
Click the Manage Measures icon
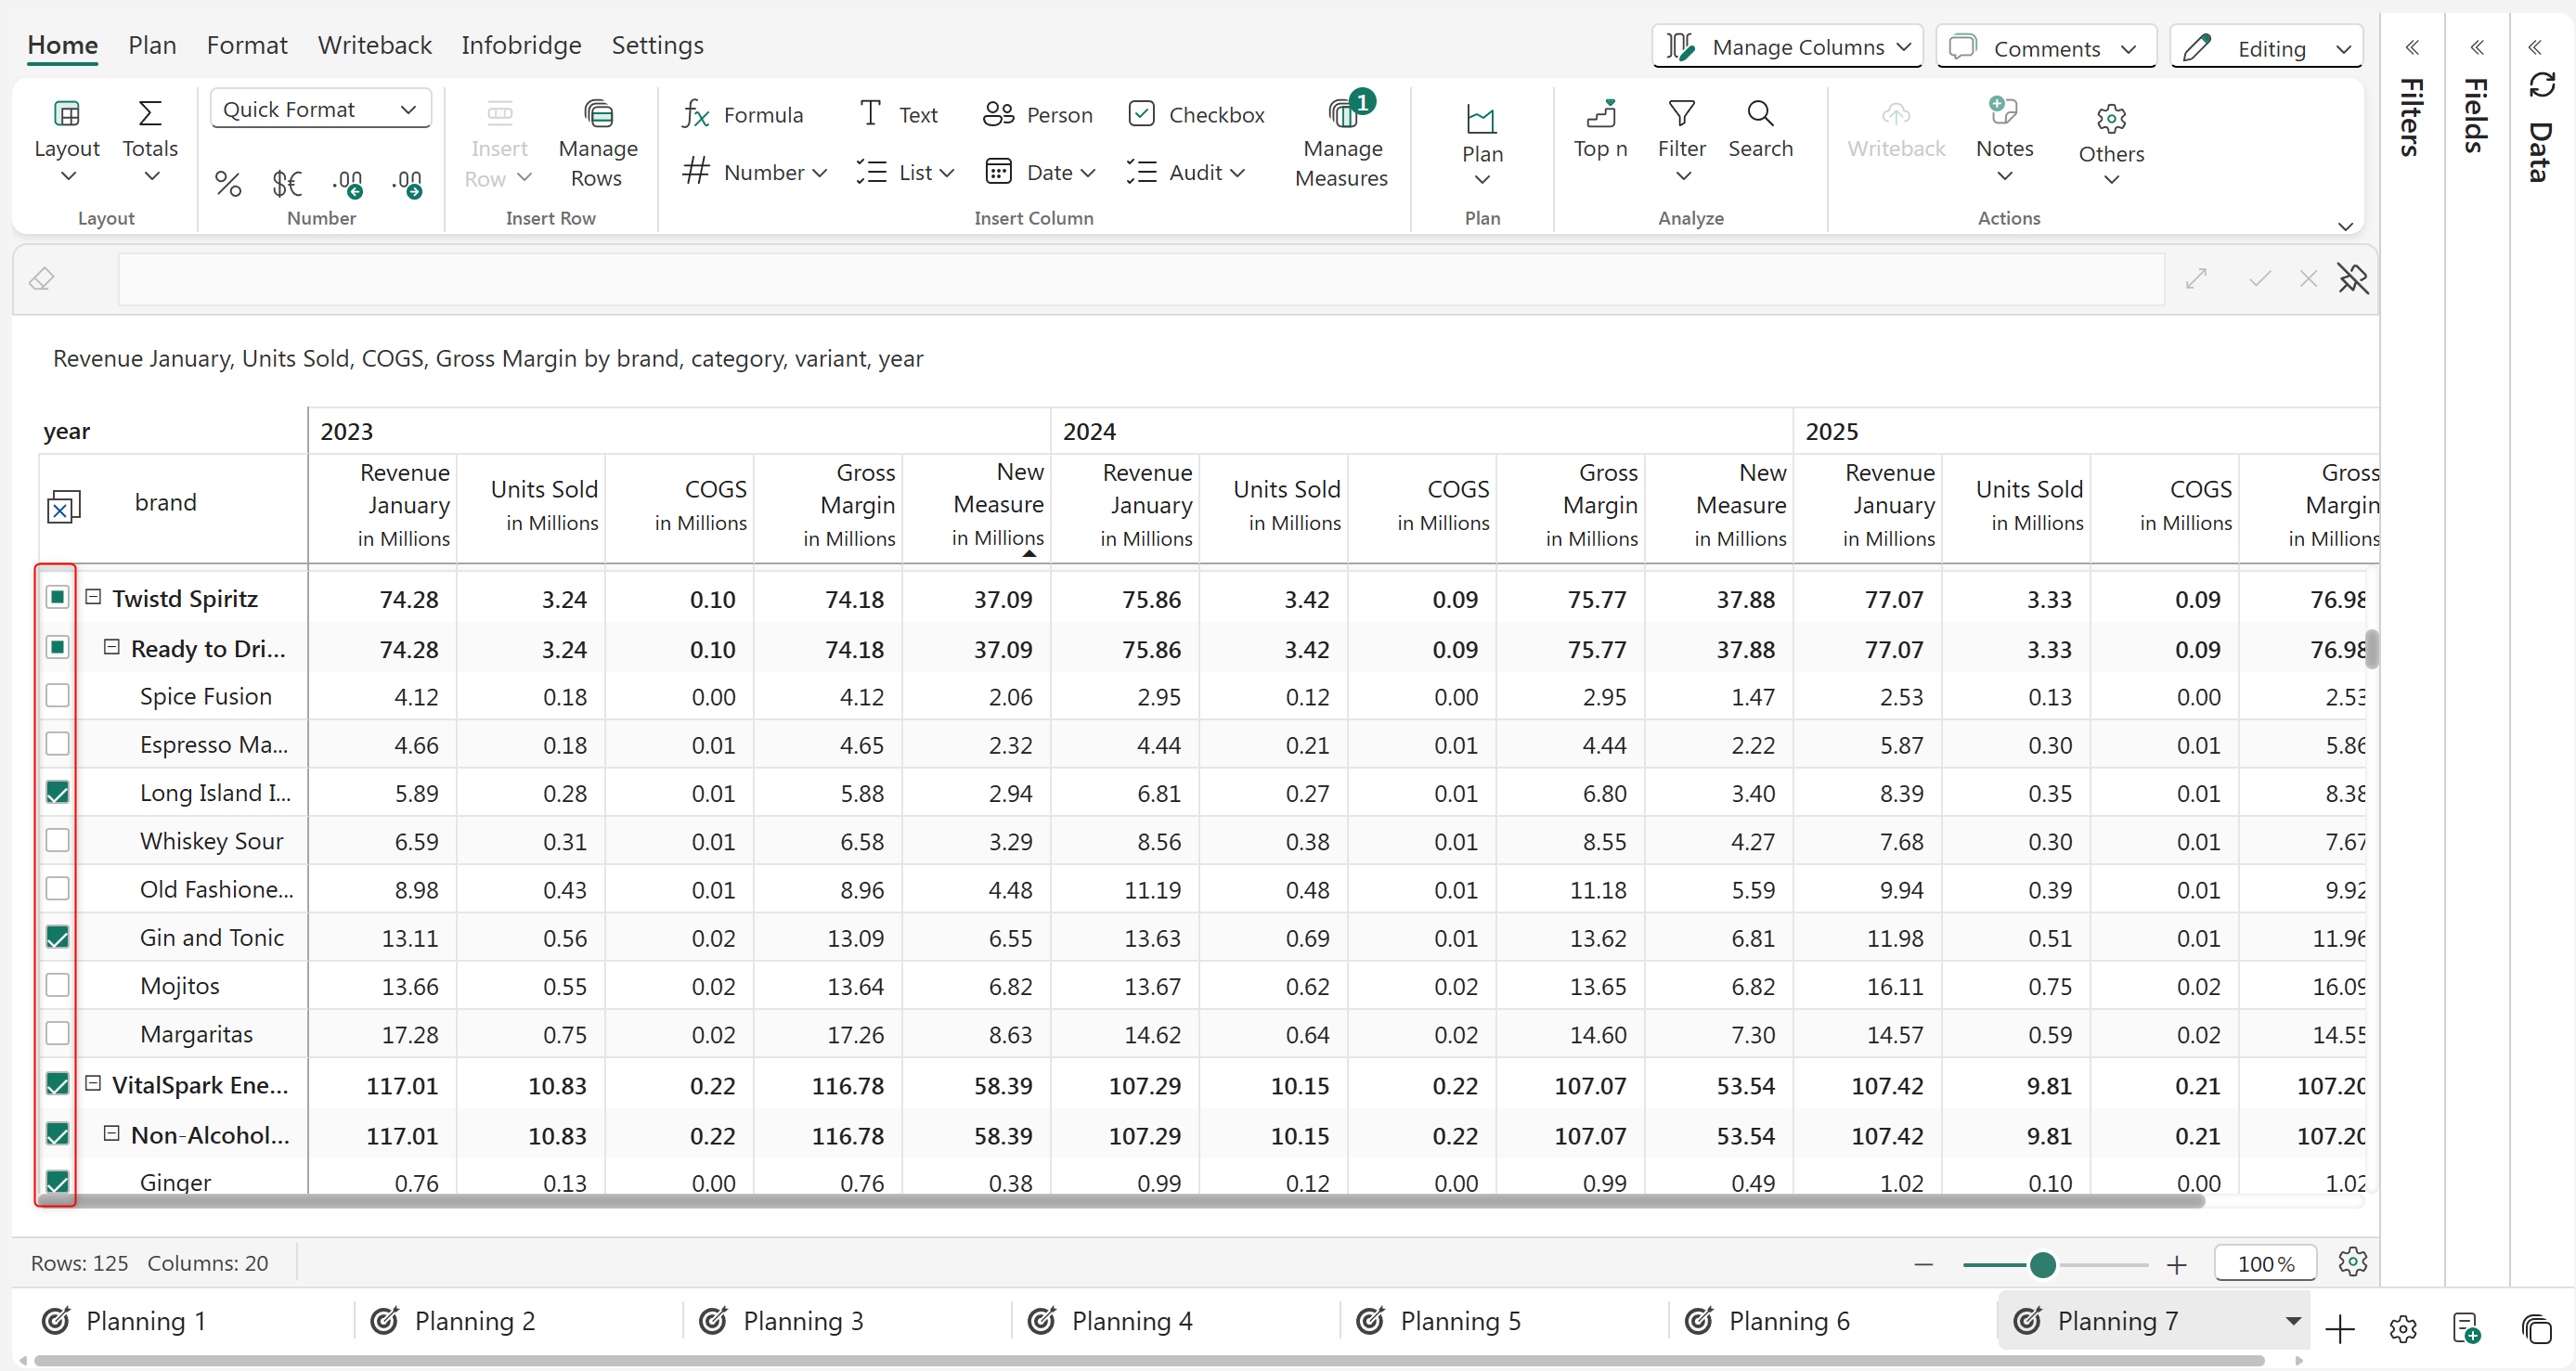click(x=1343, y=115)
